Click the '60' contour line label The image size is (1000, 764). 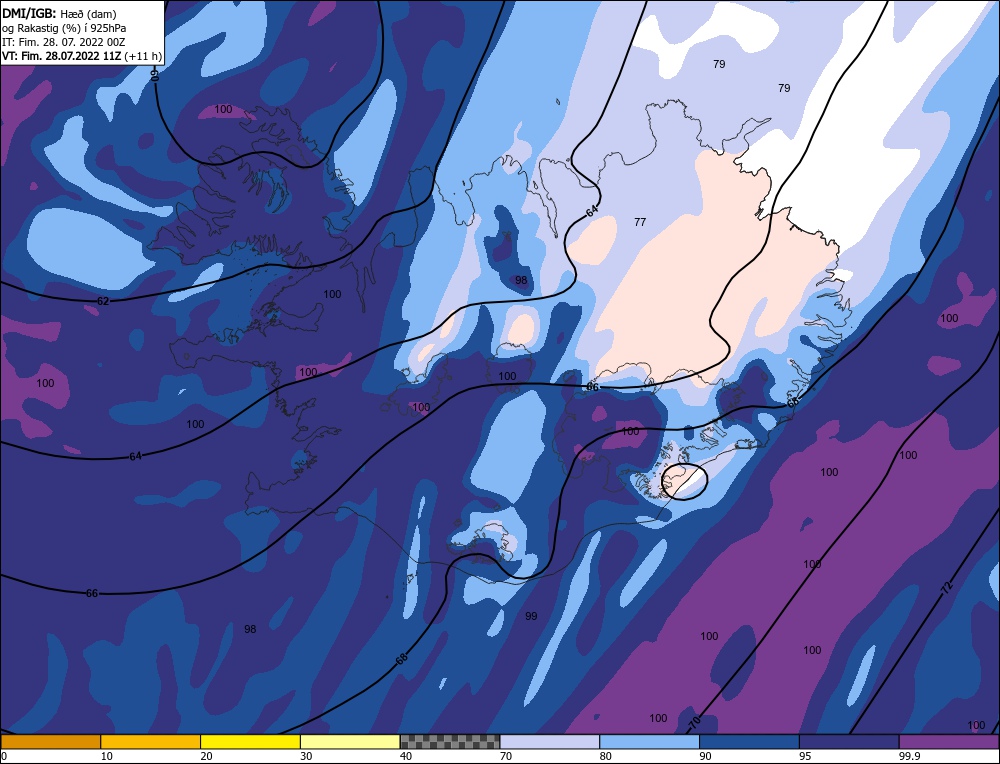click(154, 75)
